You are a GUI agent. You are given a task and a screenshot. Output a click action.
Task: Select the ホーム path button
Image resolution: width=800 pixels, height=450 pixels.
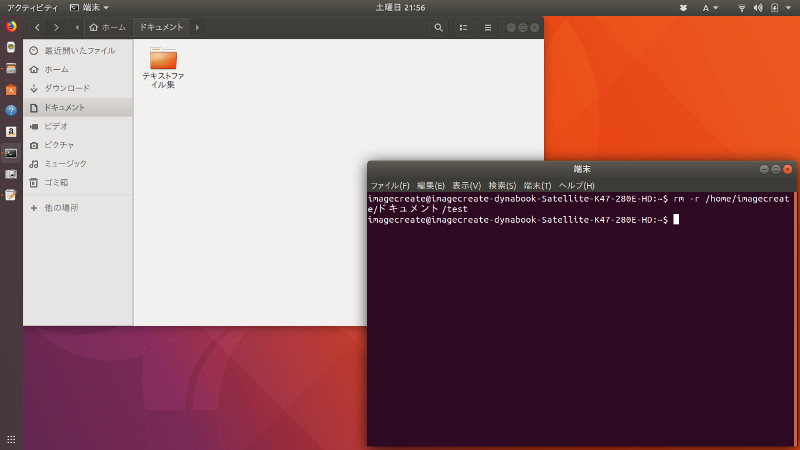coord(107,28)
